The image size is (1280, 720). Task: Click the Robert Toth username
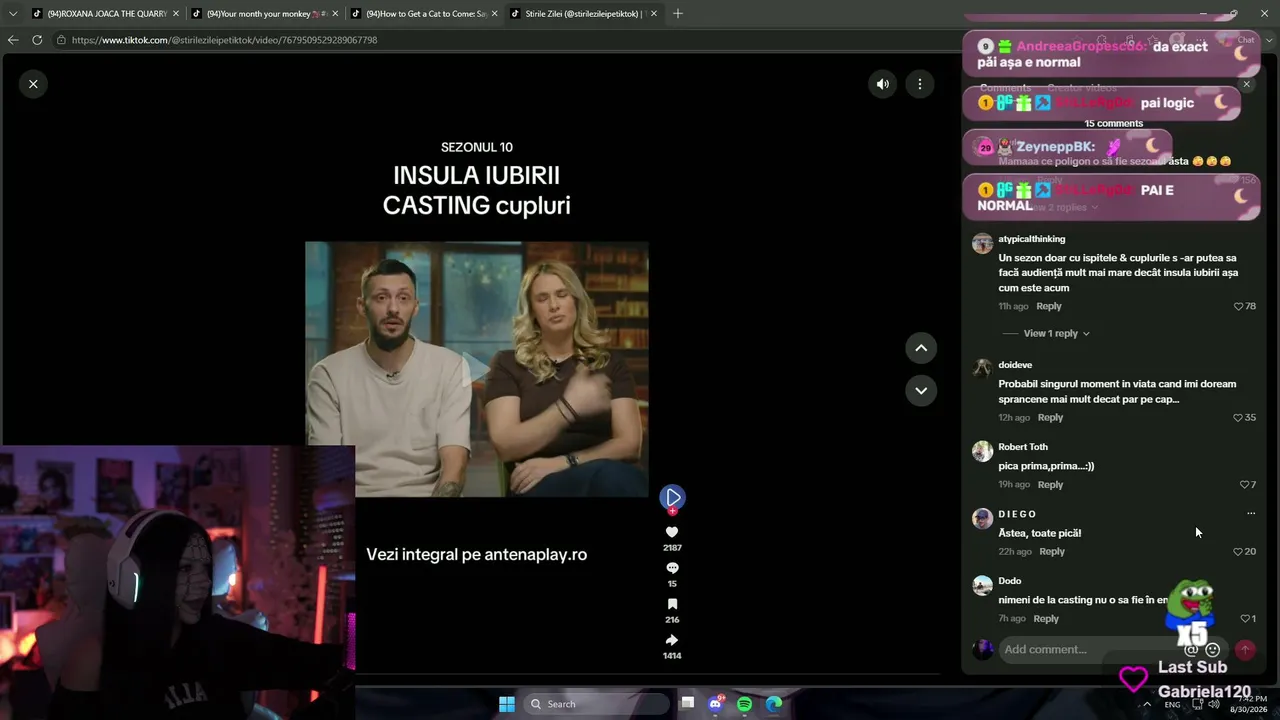coord(1023,447)
